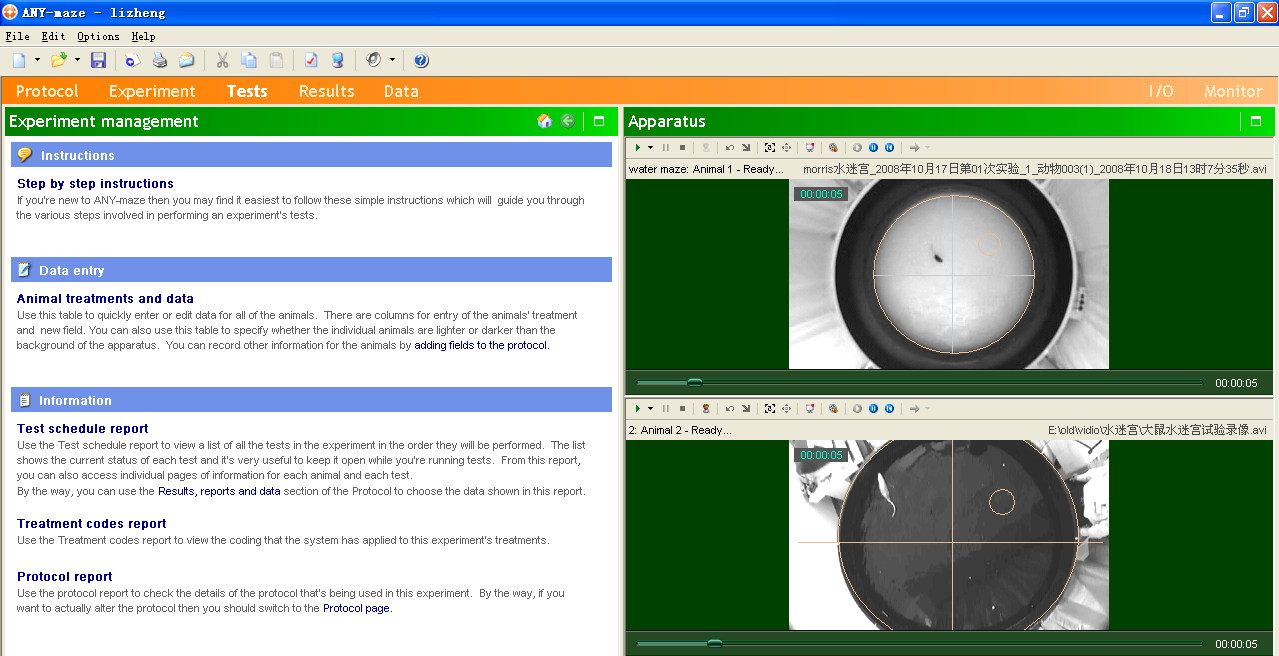1279x656 pixels.
Task: Click the Save icon in main toolbar
Action: (98, 60)
